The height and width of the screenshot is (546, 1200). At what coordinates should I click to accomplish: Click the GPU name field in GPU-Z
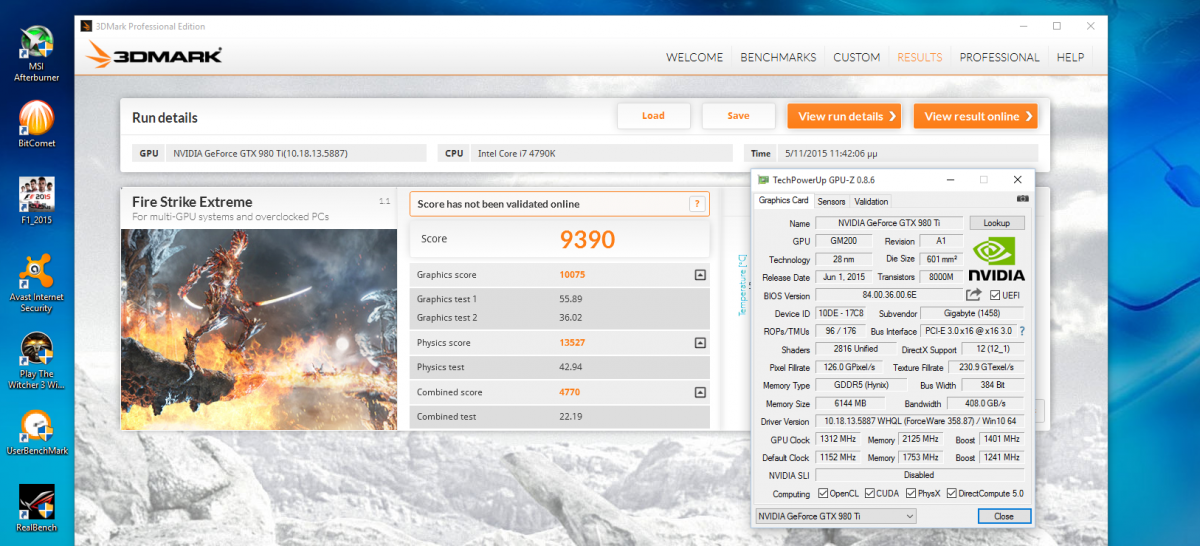pos(889,223)
